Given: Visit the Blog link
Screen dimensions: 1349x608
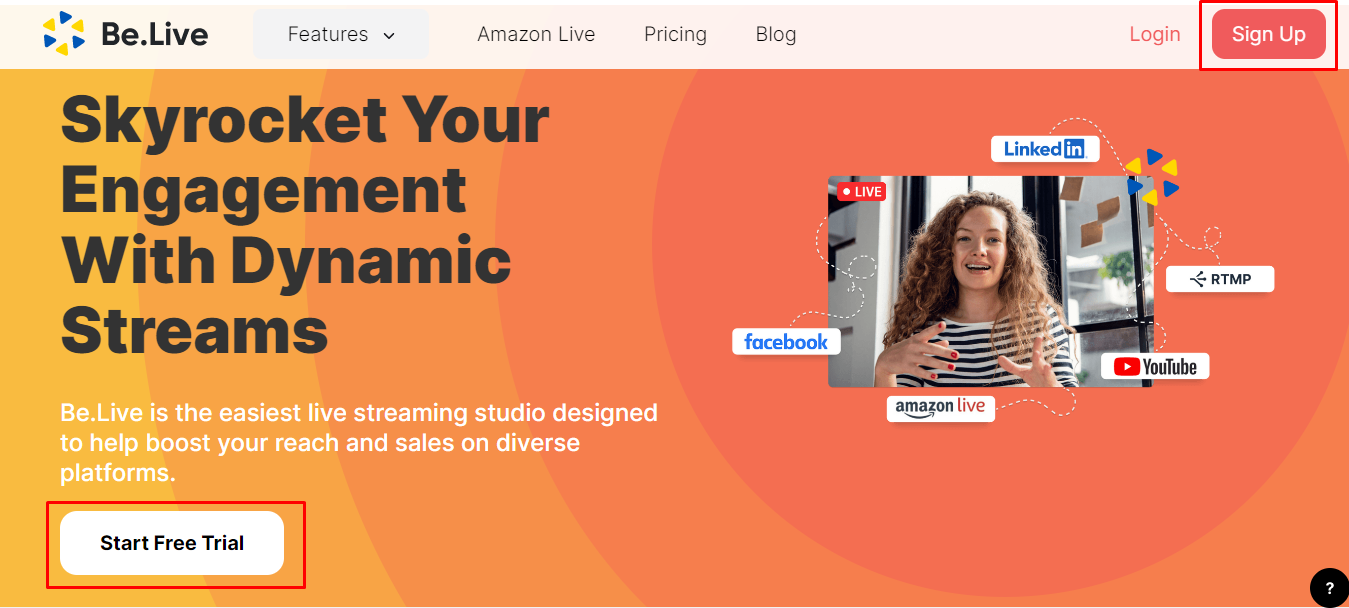Looking at the screenshot, I should coord(776,34).
